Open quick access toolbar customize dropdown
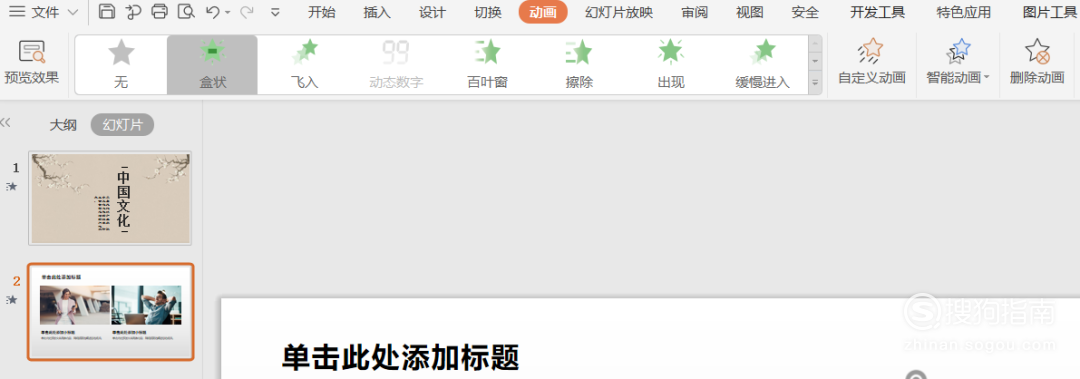The image size is (1080, 379). 276,12
